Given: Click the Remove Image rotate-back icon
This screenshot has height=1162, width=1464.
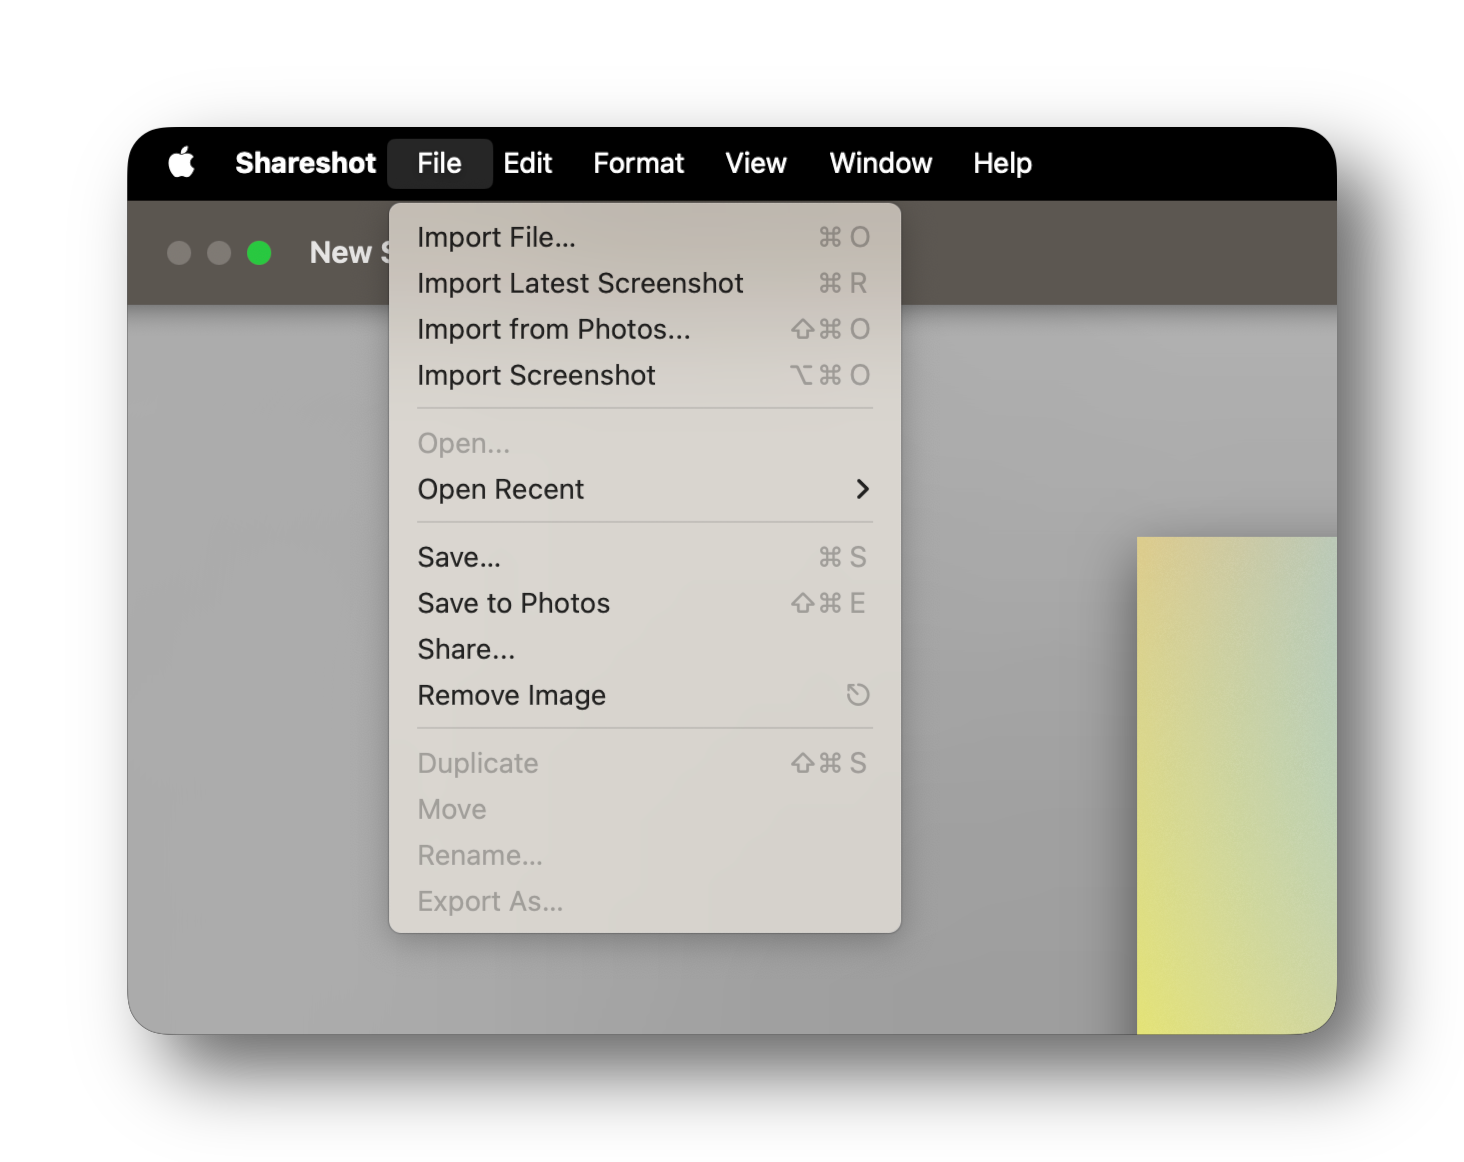Looking at the screenshot, I should point(857,694).
